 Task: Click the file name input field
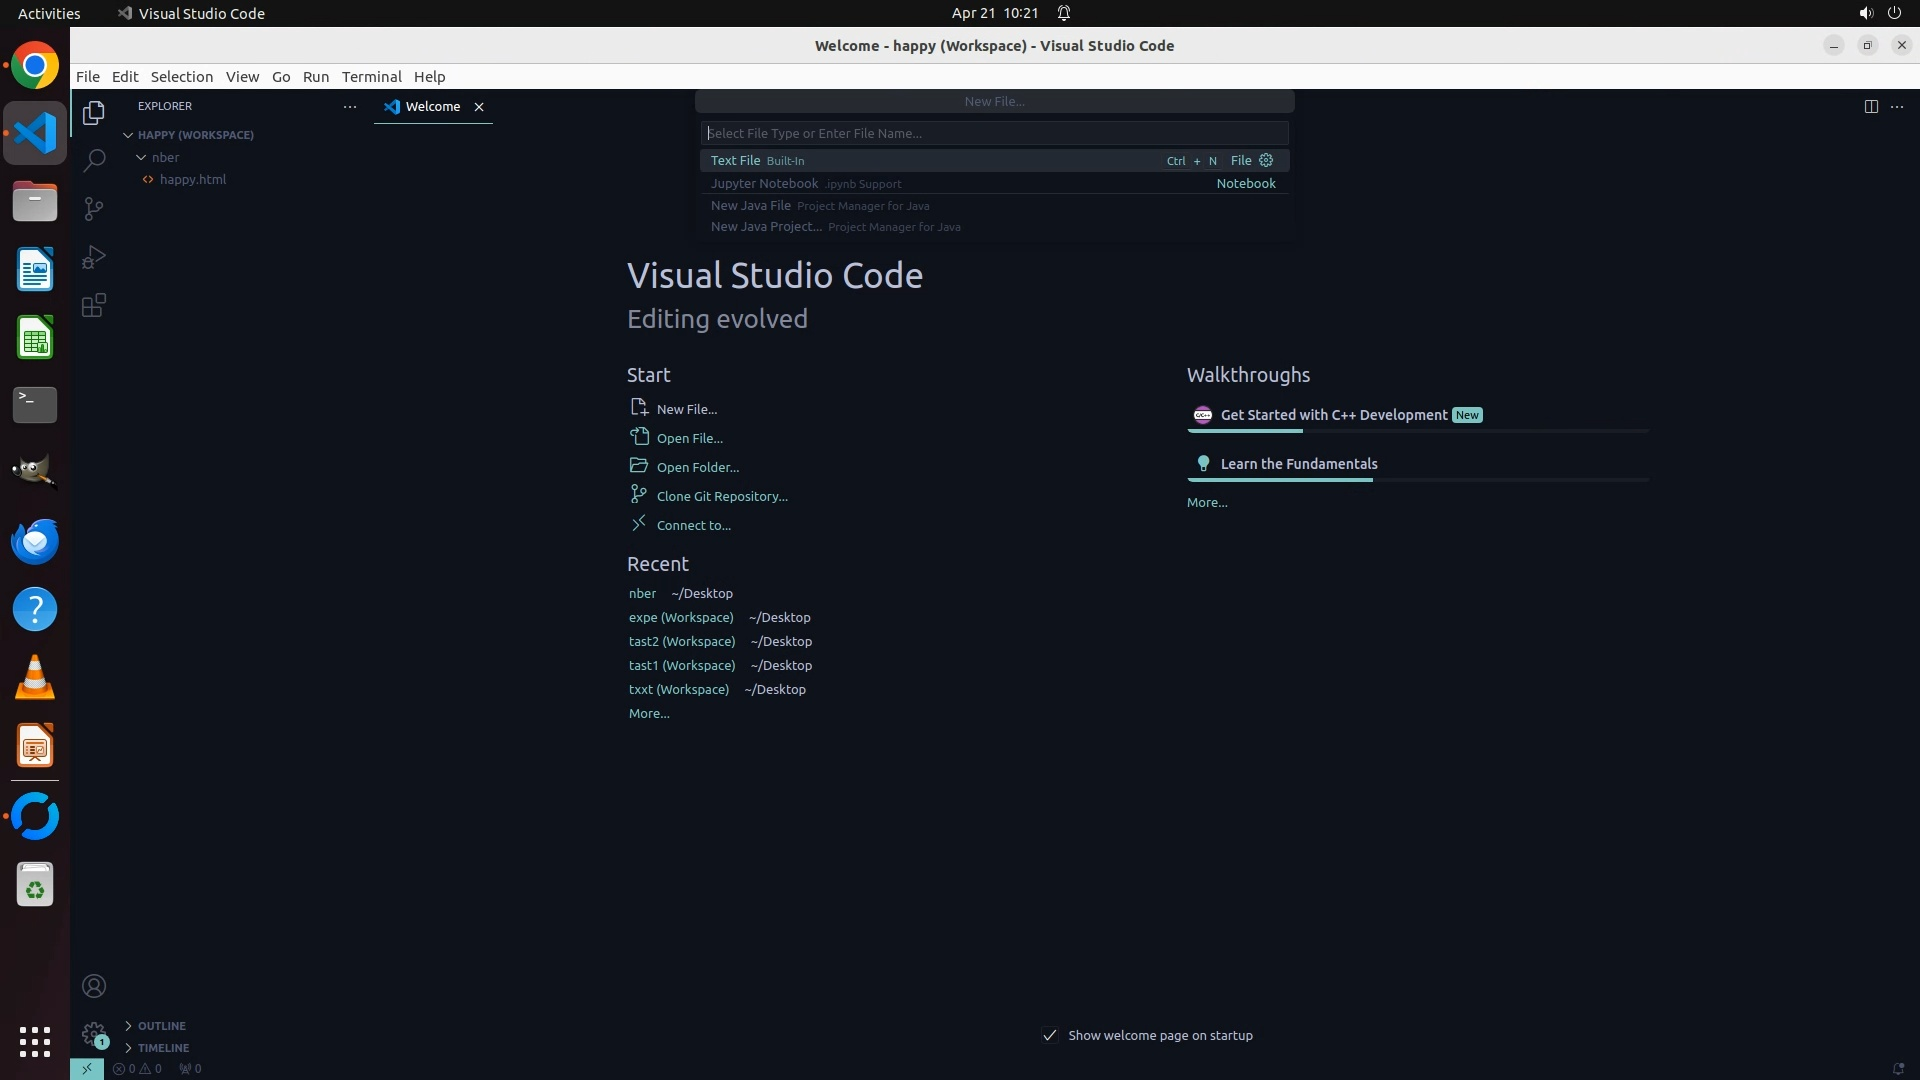pos(994,133)
